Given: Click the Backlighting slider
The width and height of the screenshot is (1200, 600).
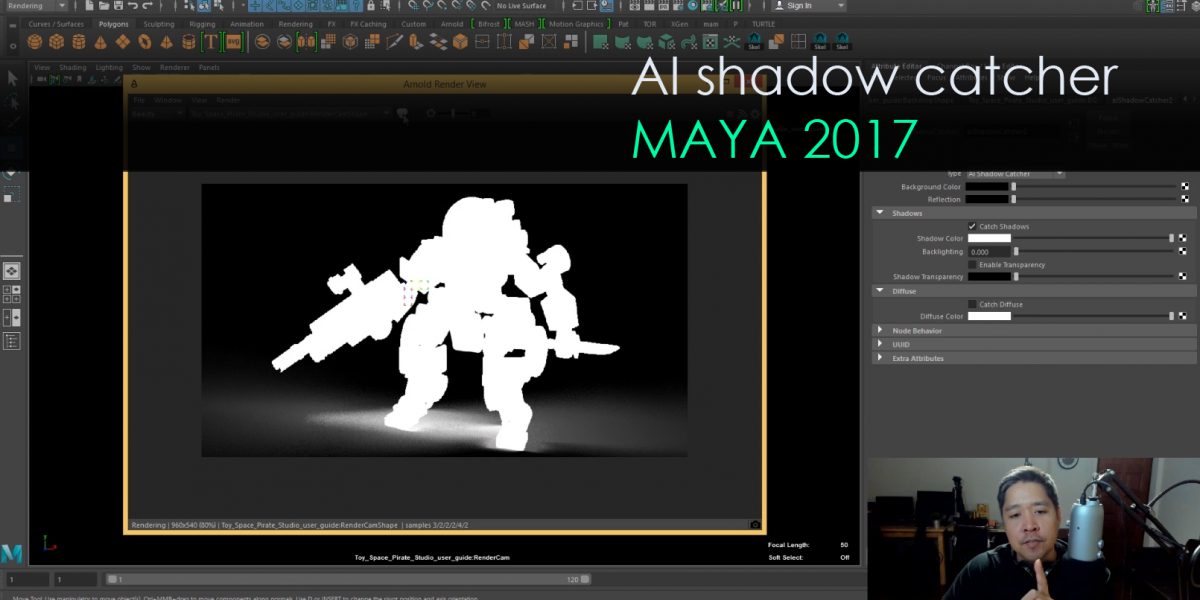Looking at the screenshot, I should click(x=1095, y=252).
